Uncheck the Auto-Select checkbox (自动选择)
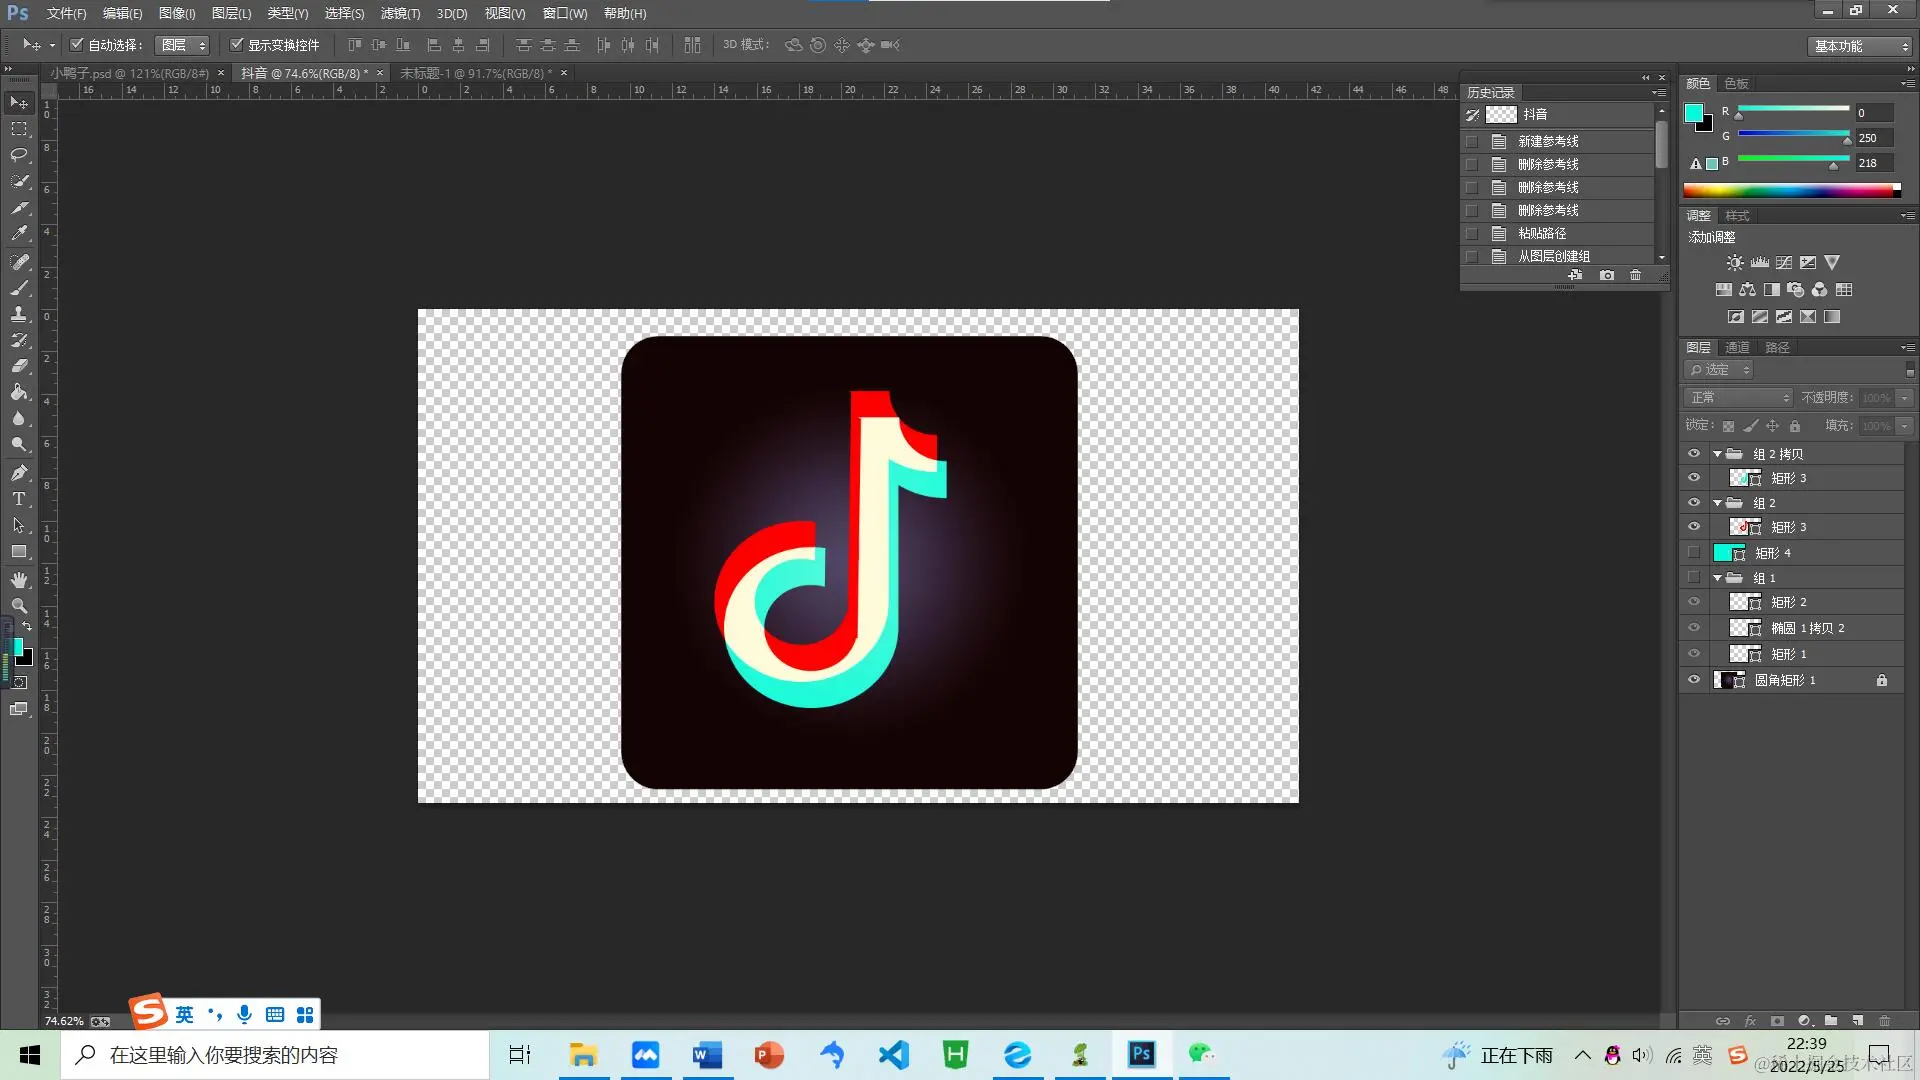The width and height of the screenshot is (1920, 1080). [x=77, y=45]
